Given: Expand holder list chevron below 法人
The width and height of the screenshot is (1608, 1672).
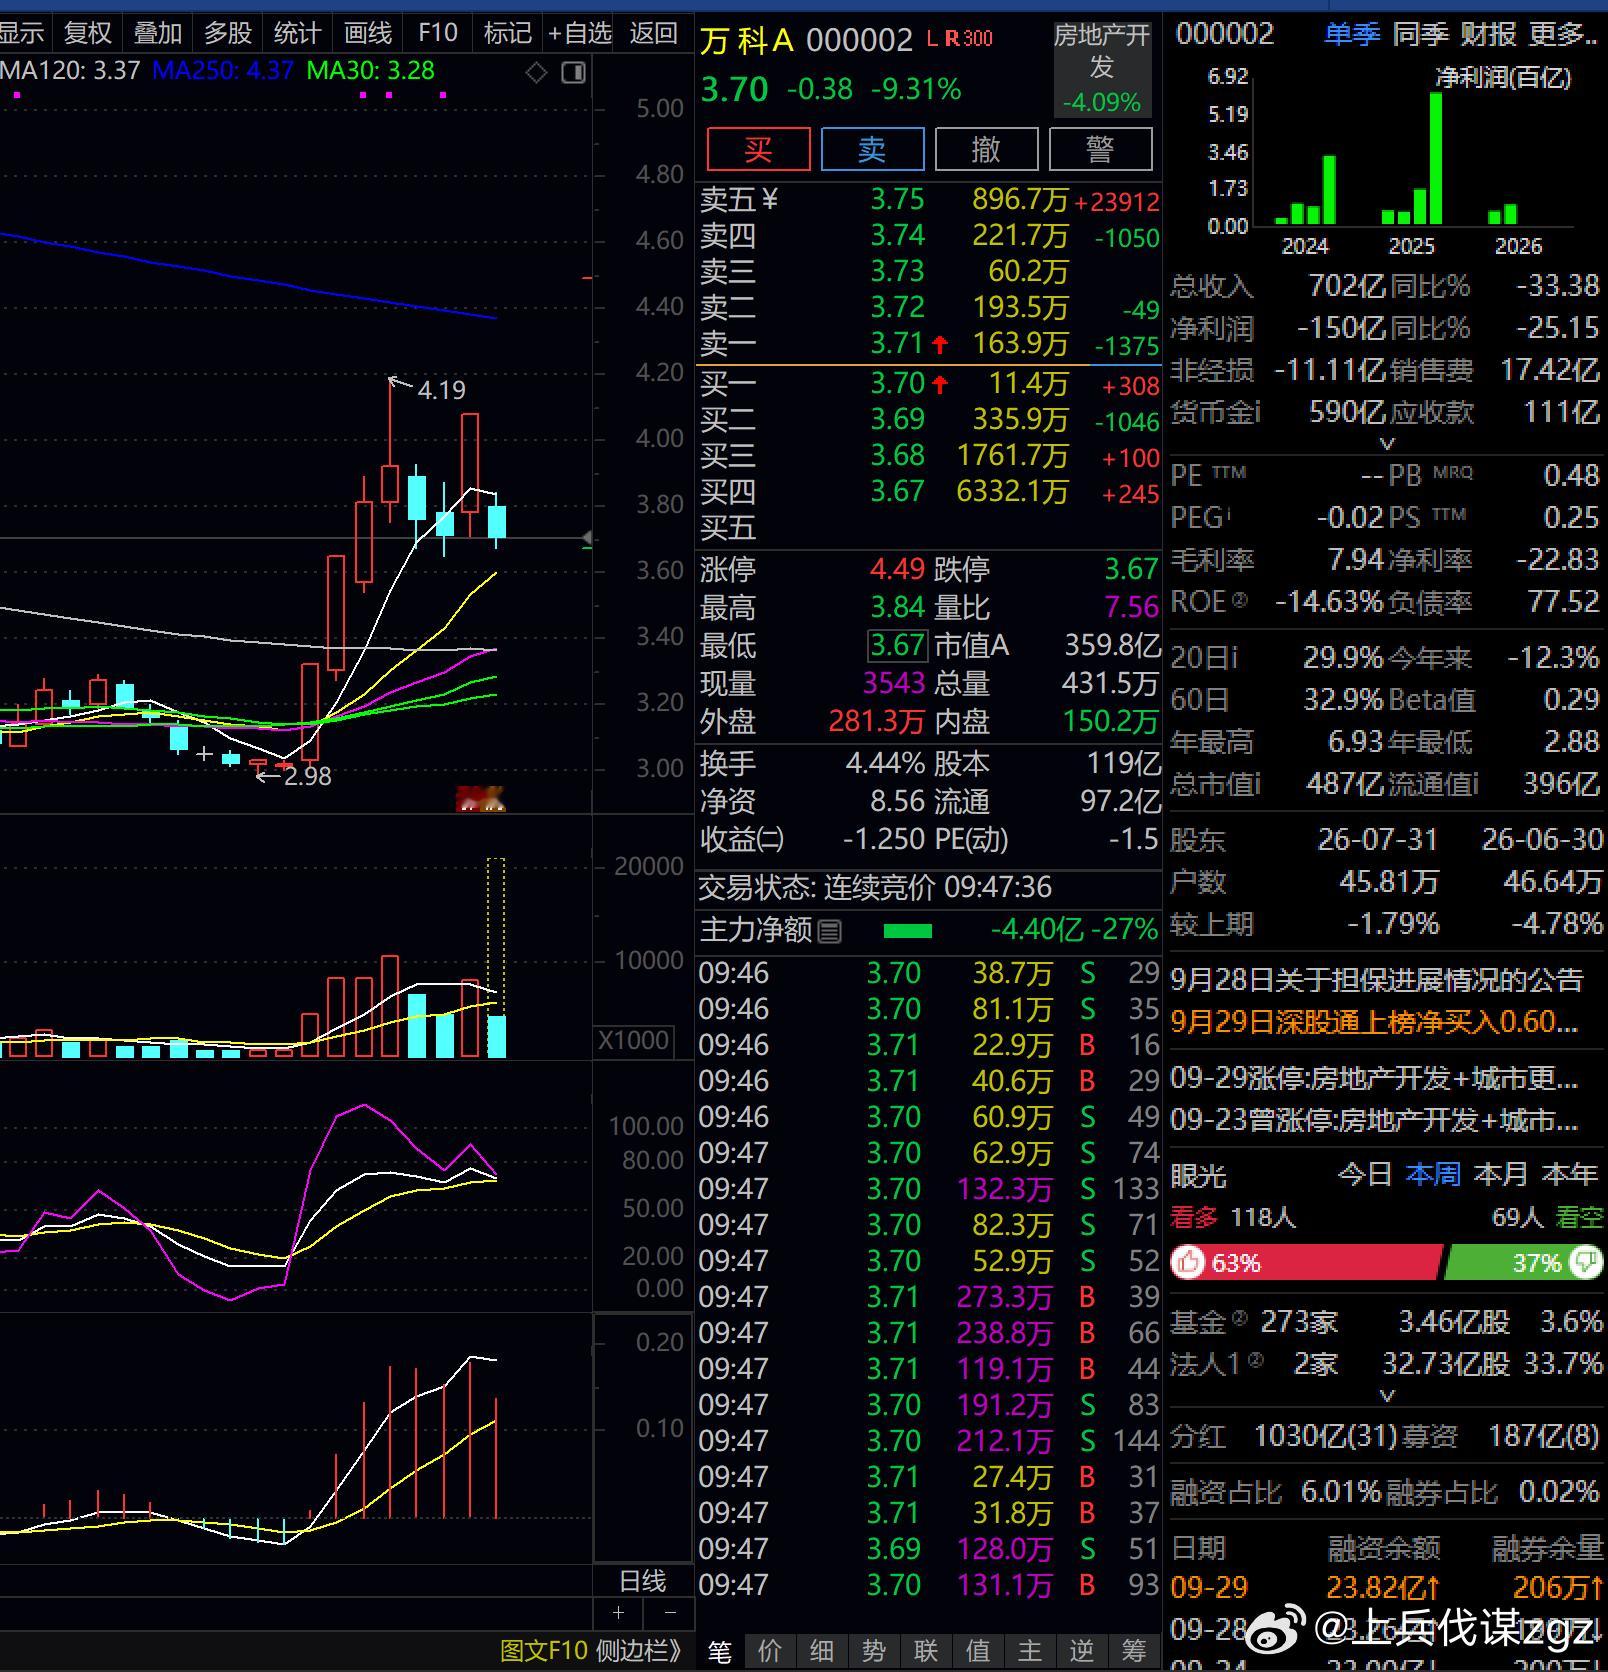Looking at the screenshot, I should tap(1387, 1395).
